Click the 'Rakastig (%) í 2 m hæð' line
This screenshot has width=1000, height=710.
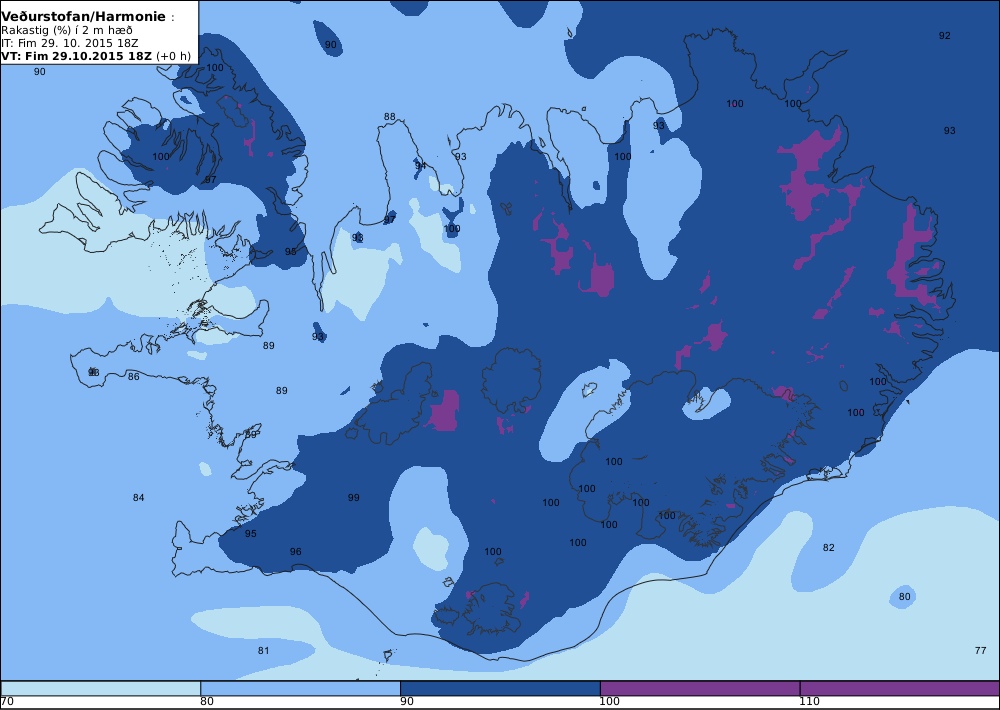coord(67,30)
